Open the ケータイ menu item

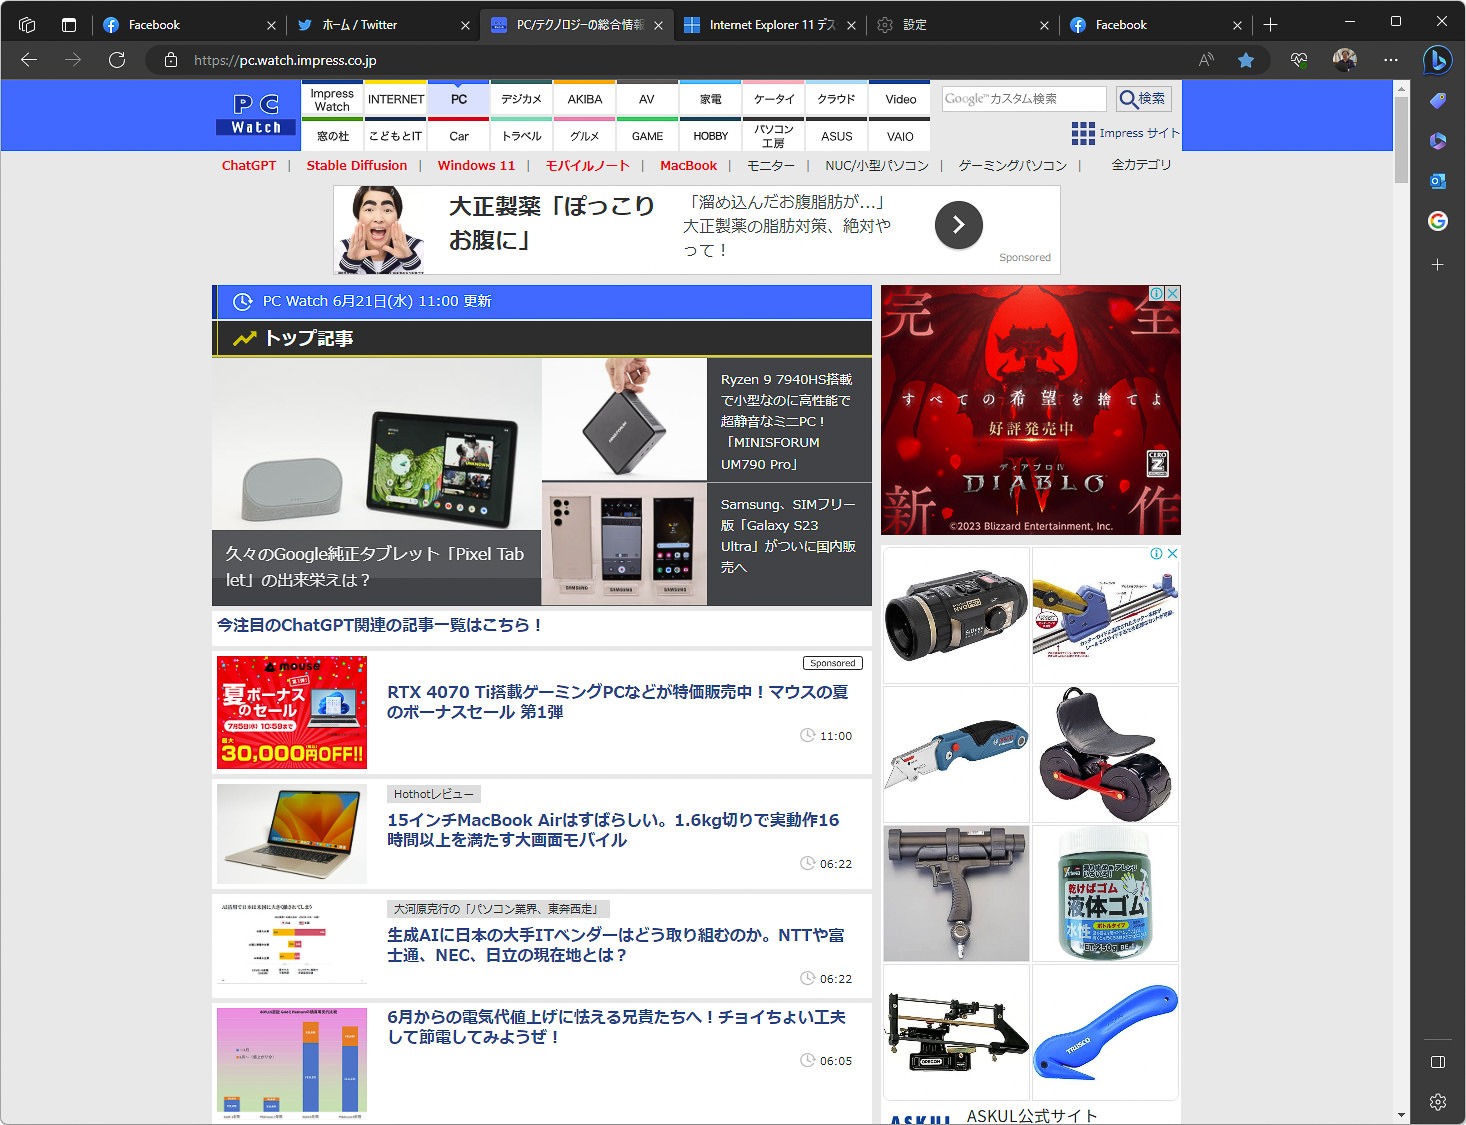[x=774, y=99]
